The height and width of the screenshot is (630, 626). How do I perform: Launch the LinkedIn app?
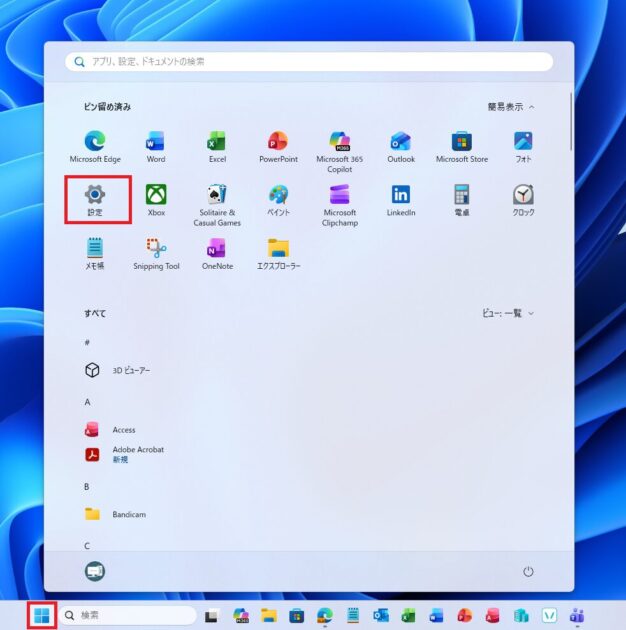tap(401, 200)
